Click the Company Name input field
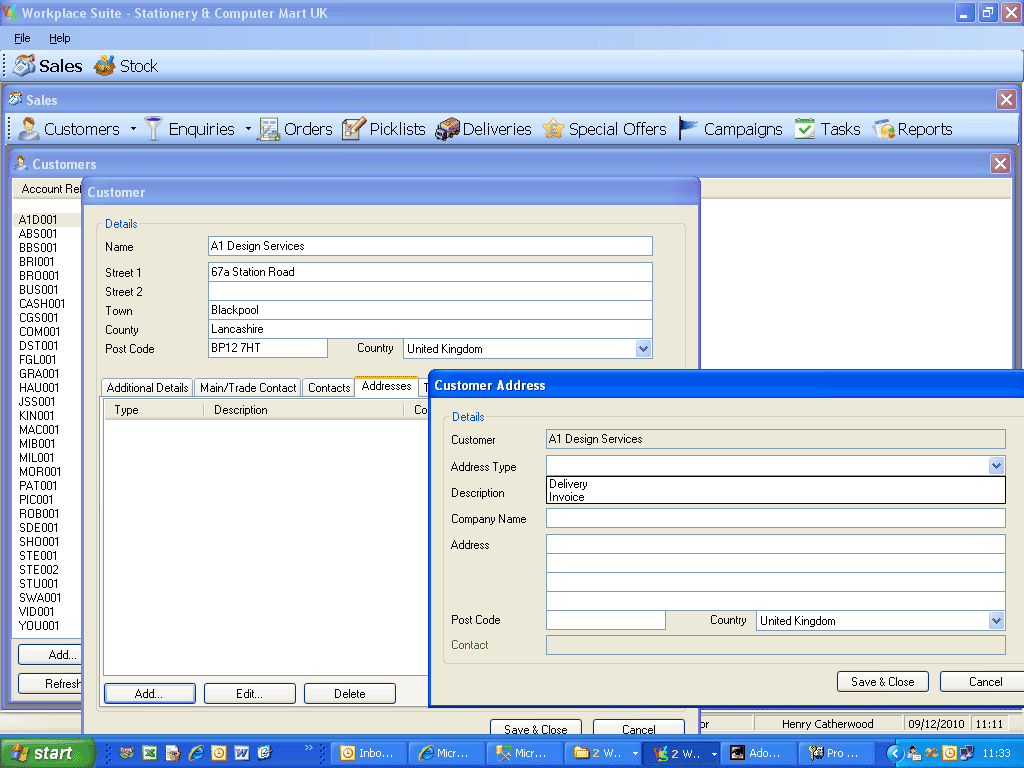Image resolution: width=1024 pixels, height=768 pixels. (x=775, y=519)
